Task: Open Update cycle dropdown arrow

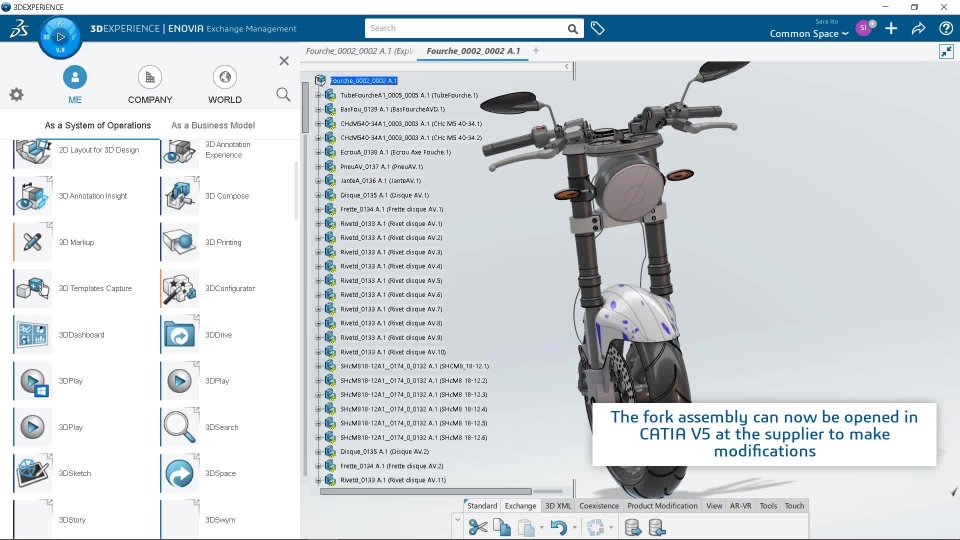Action: point(610,528)
